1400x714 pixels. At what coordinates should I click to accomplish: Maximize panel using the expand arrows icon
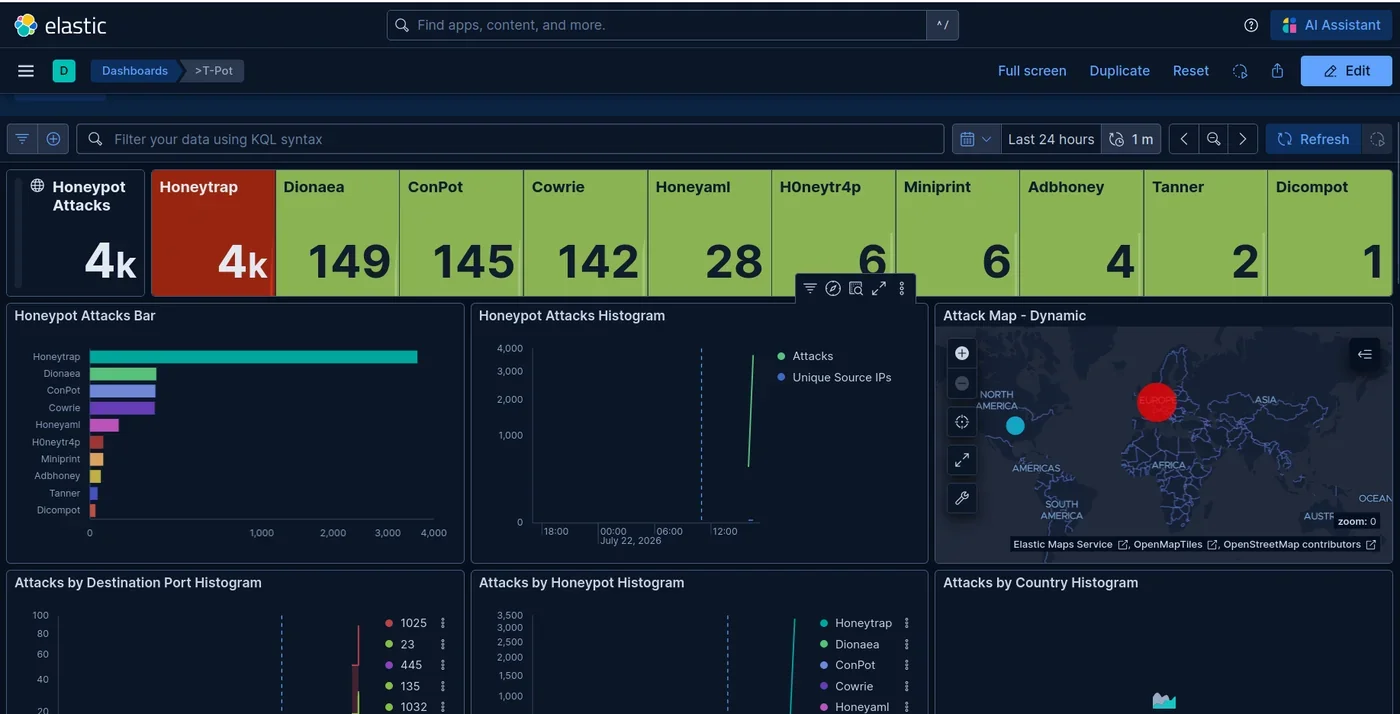(x=879, y=288)
